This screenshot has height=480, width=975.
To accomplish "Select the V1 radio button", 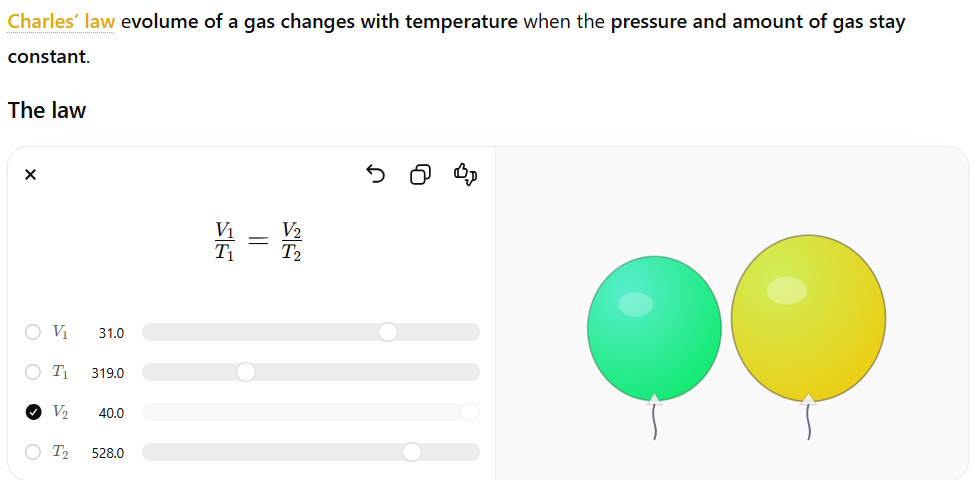I will (x=33, y=332).
